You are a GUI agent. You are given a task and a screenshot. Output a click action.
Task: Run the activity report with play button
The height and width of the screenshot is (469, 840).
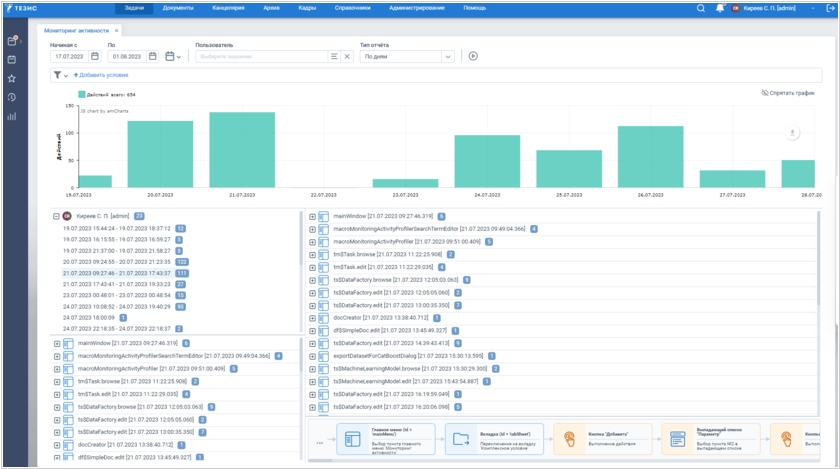click(x=473, y=56)
